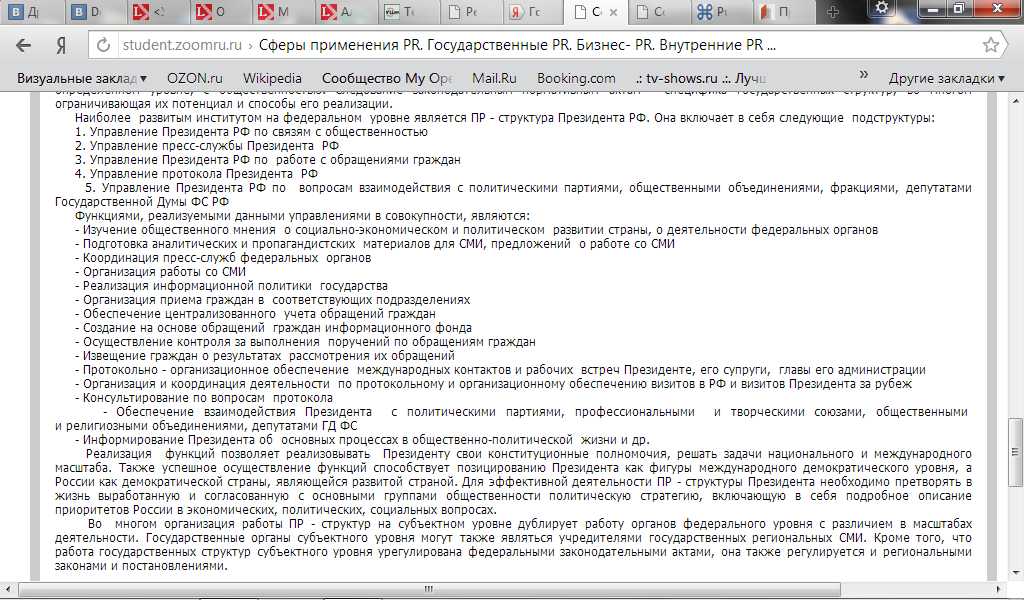The width and height of the screenshot is (1024, 600).
Task: Open the 'Визуальные закладки' bookmarks dropdown
Action: tap(82, 78)
